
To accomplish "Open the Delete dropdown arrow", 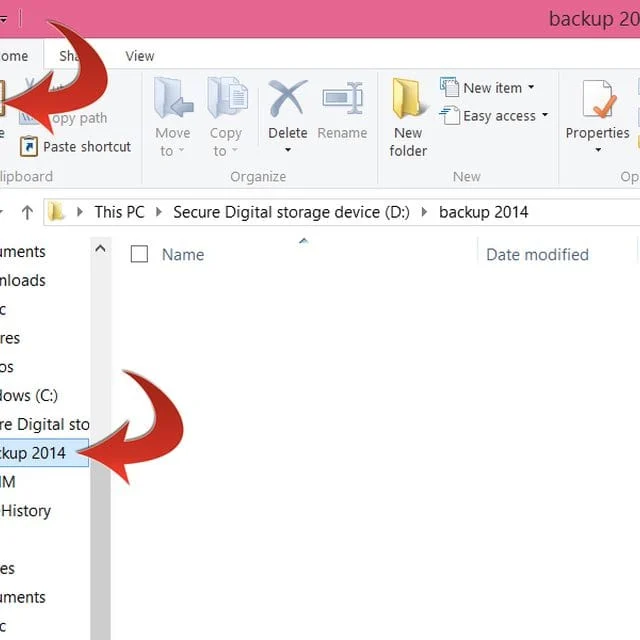I will click(288, 150).
